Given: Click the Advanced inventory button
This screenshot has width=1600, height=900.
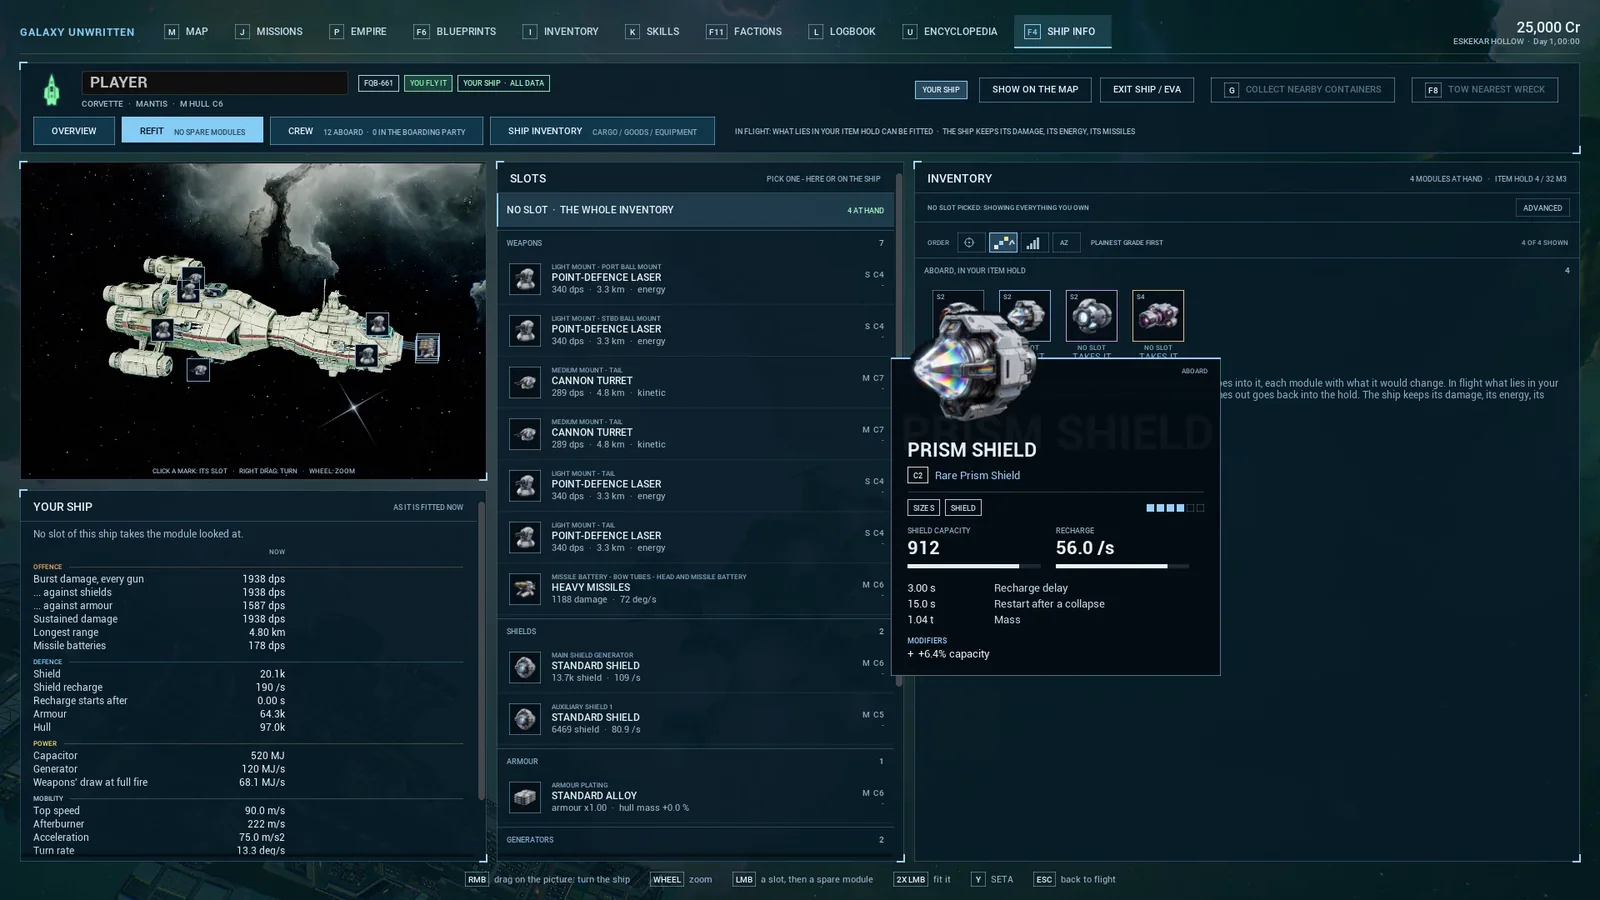Looking at the screenshot, I should click(1542, 208).
